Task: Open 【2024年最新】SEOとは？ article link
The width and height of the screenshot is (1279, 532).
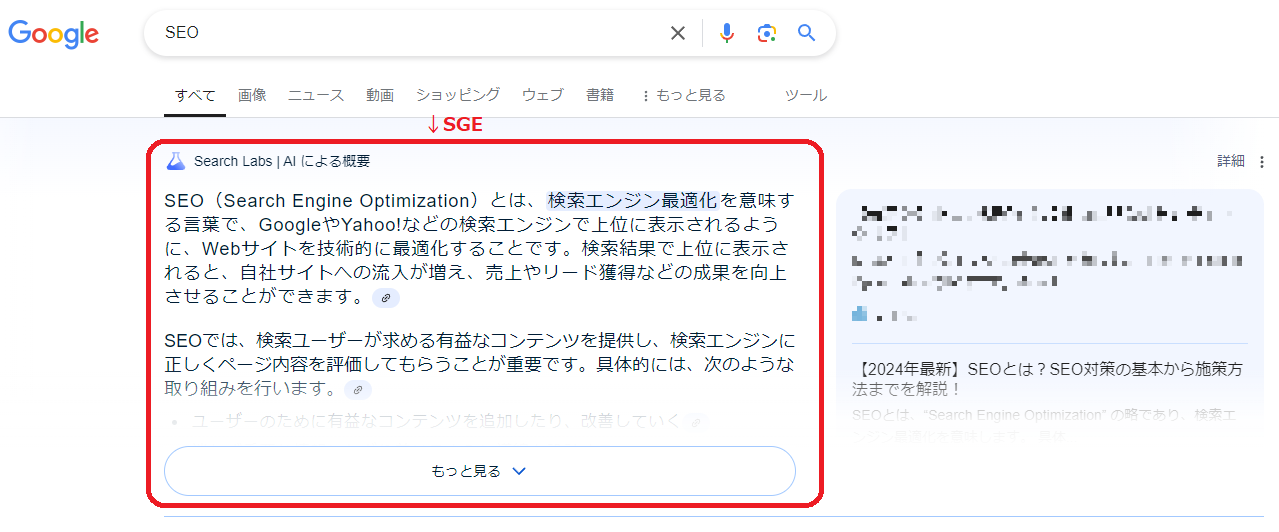Action: [1047, 378]
